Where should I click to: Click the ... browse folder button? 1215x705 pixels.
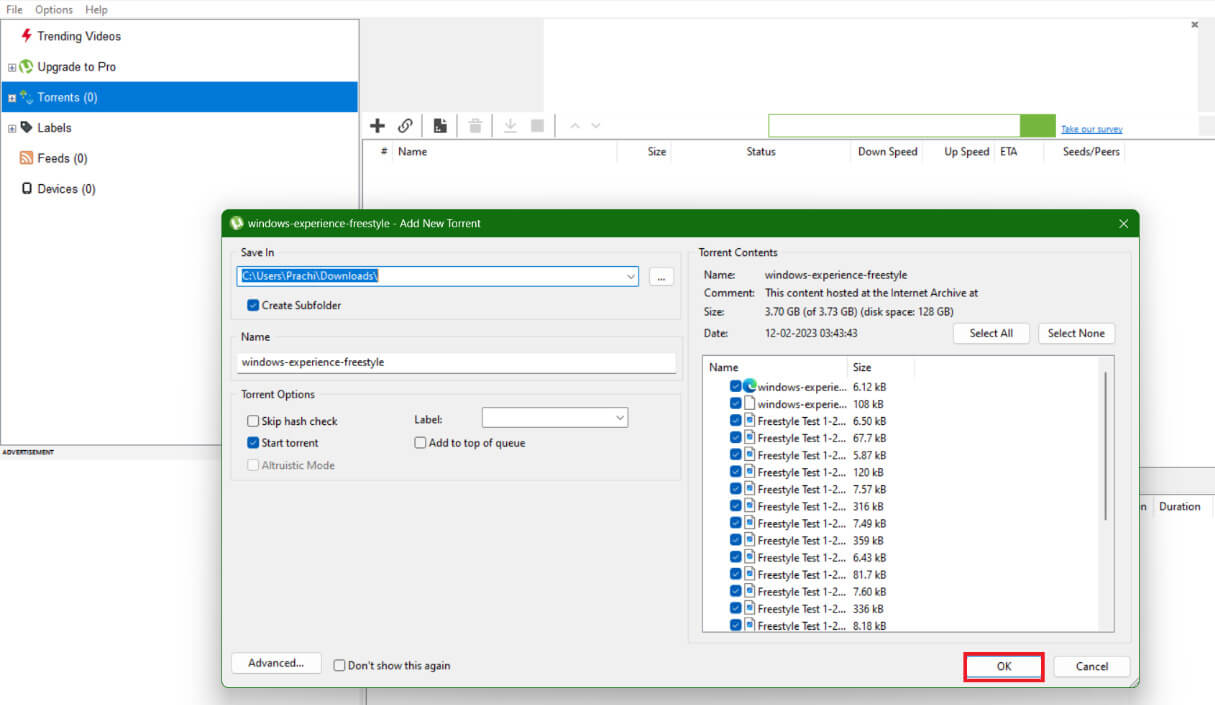661,277
